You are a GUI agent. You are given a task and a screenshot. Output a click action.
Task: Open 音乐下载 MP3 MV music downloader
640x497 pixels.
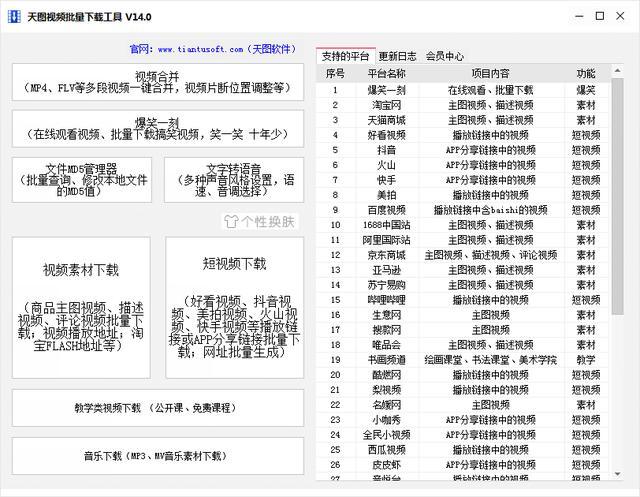(158, 456)
